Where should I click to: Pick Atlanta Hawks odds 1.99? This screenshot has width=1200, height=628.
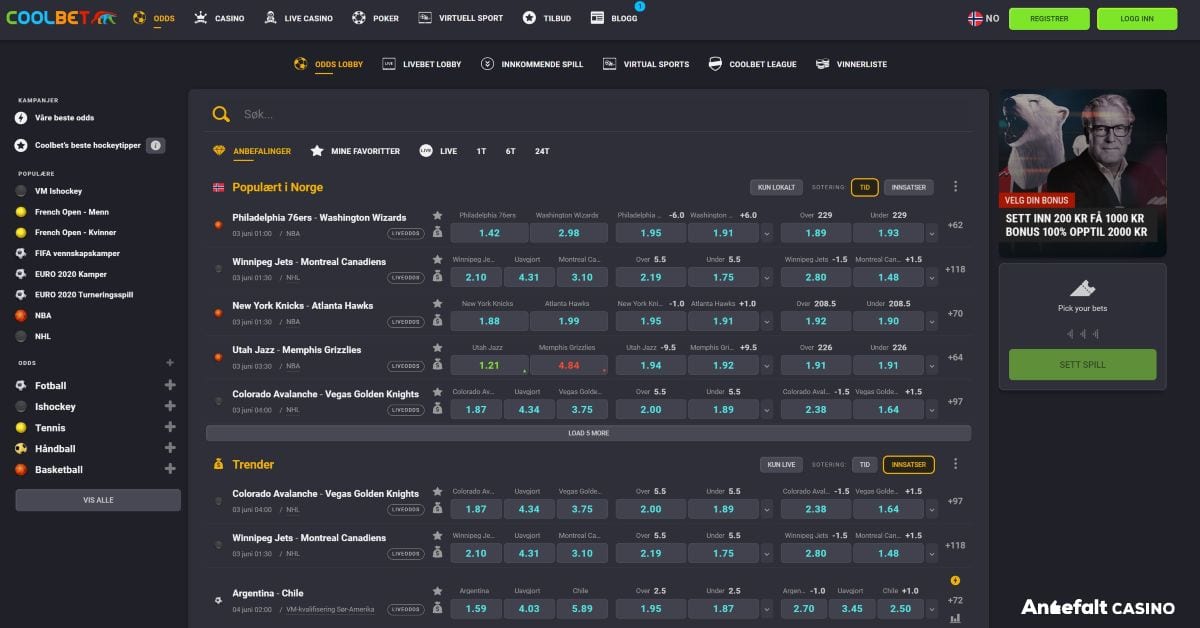(x=569, y=321)
